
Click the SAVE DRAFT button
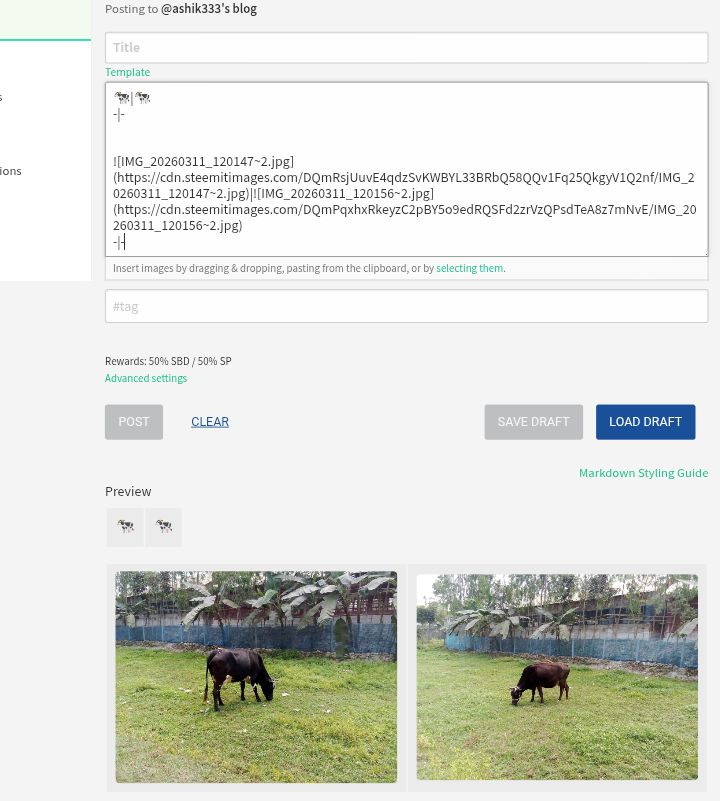point(533,422)
